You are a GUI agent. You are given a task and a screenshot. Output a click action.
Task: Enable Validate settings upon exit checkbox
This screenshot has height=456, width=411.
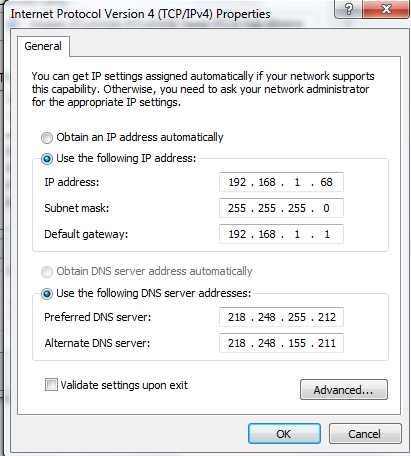(51, 385)
